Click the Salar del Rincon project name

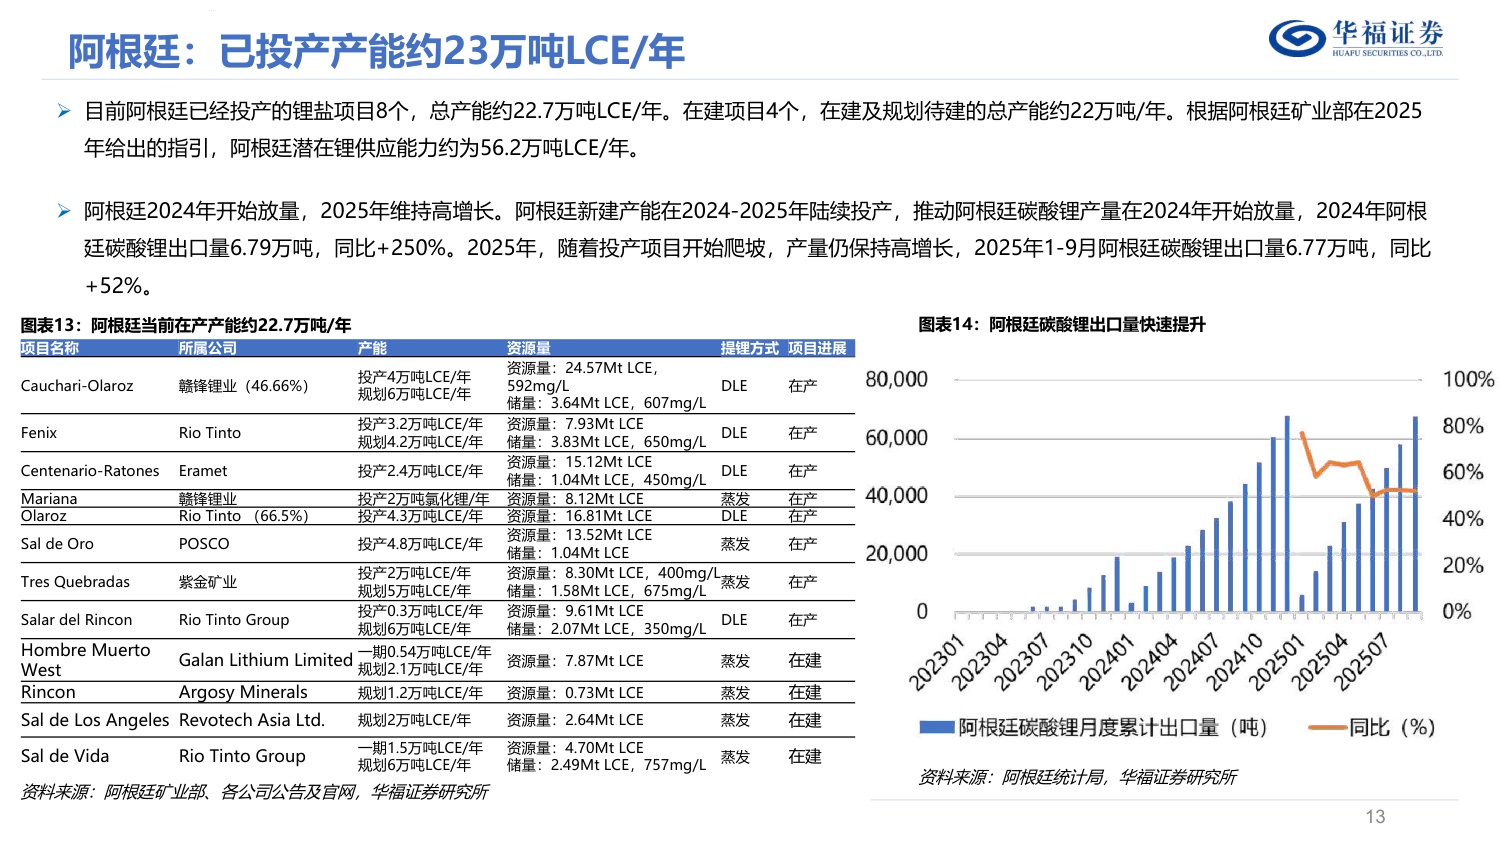click(76, 620)
